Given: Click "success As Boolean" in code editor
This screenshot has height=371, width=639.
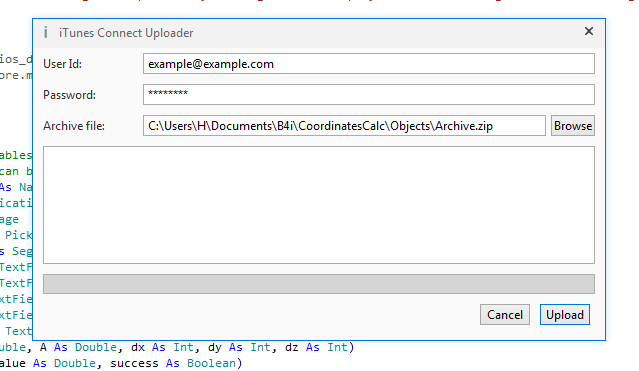Looking at the screenshot, I should [x=174, y=363].
